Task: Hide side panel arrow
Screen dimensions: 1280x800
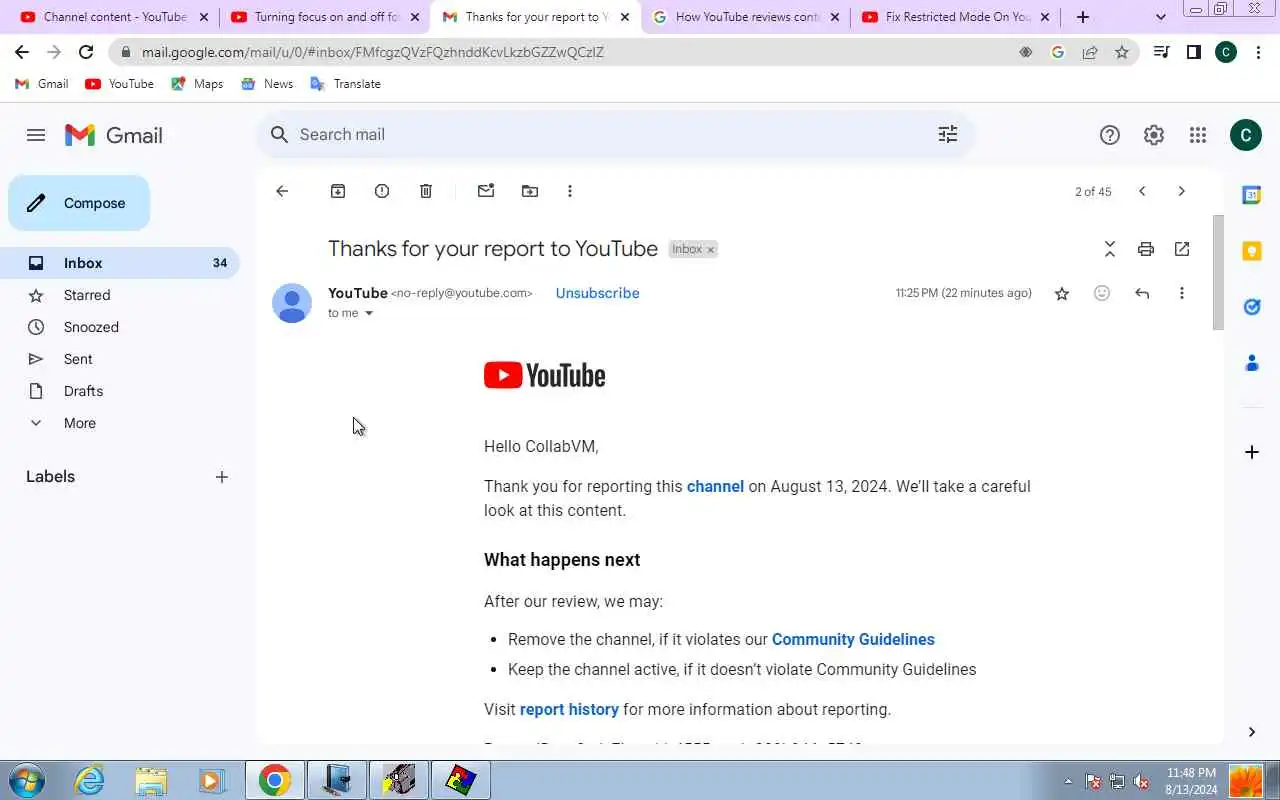Action: (1252, 732)
